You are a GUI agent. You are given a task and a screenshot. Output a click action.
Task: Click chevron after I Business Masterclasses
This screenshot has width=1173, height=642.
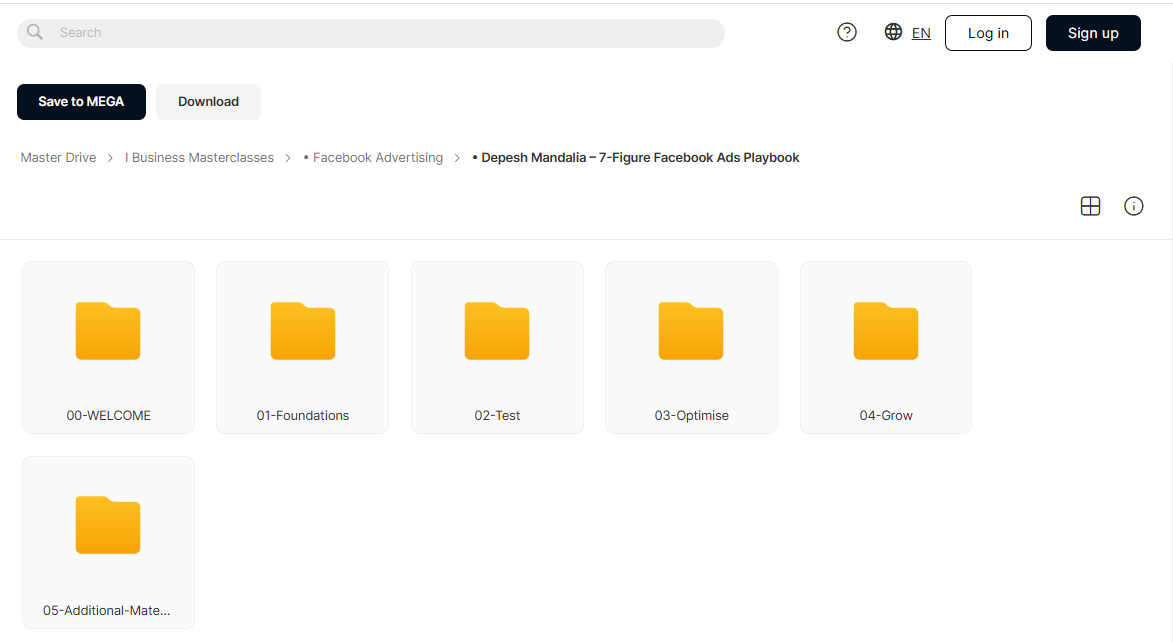pyautogui.click(x=288, y=158)
